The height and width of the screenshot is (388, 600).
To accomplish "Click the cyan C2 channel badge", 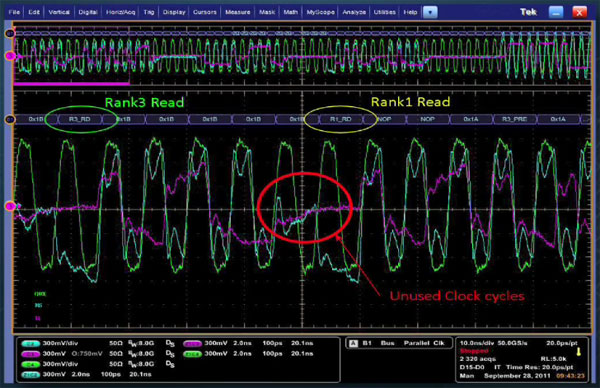I will click(31, 344).
